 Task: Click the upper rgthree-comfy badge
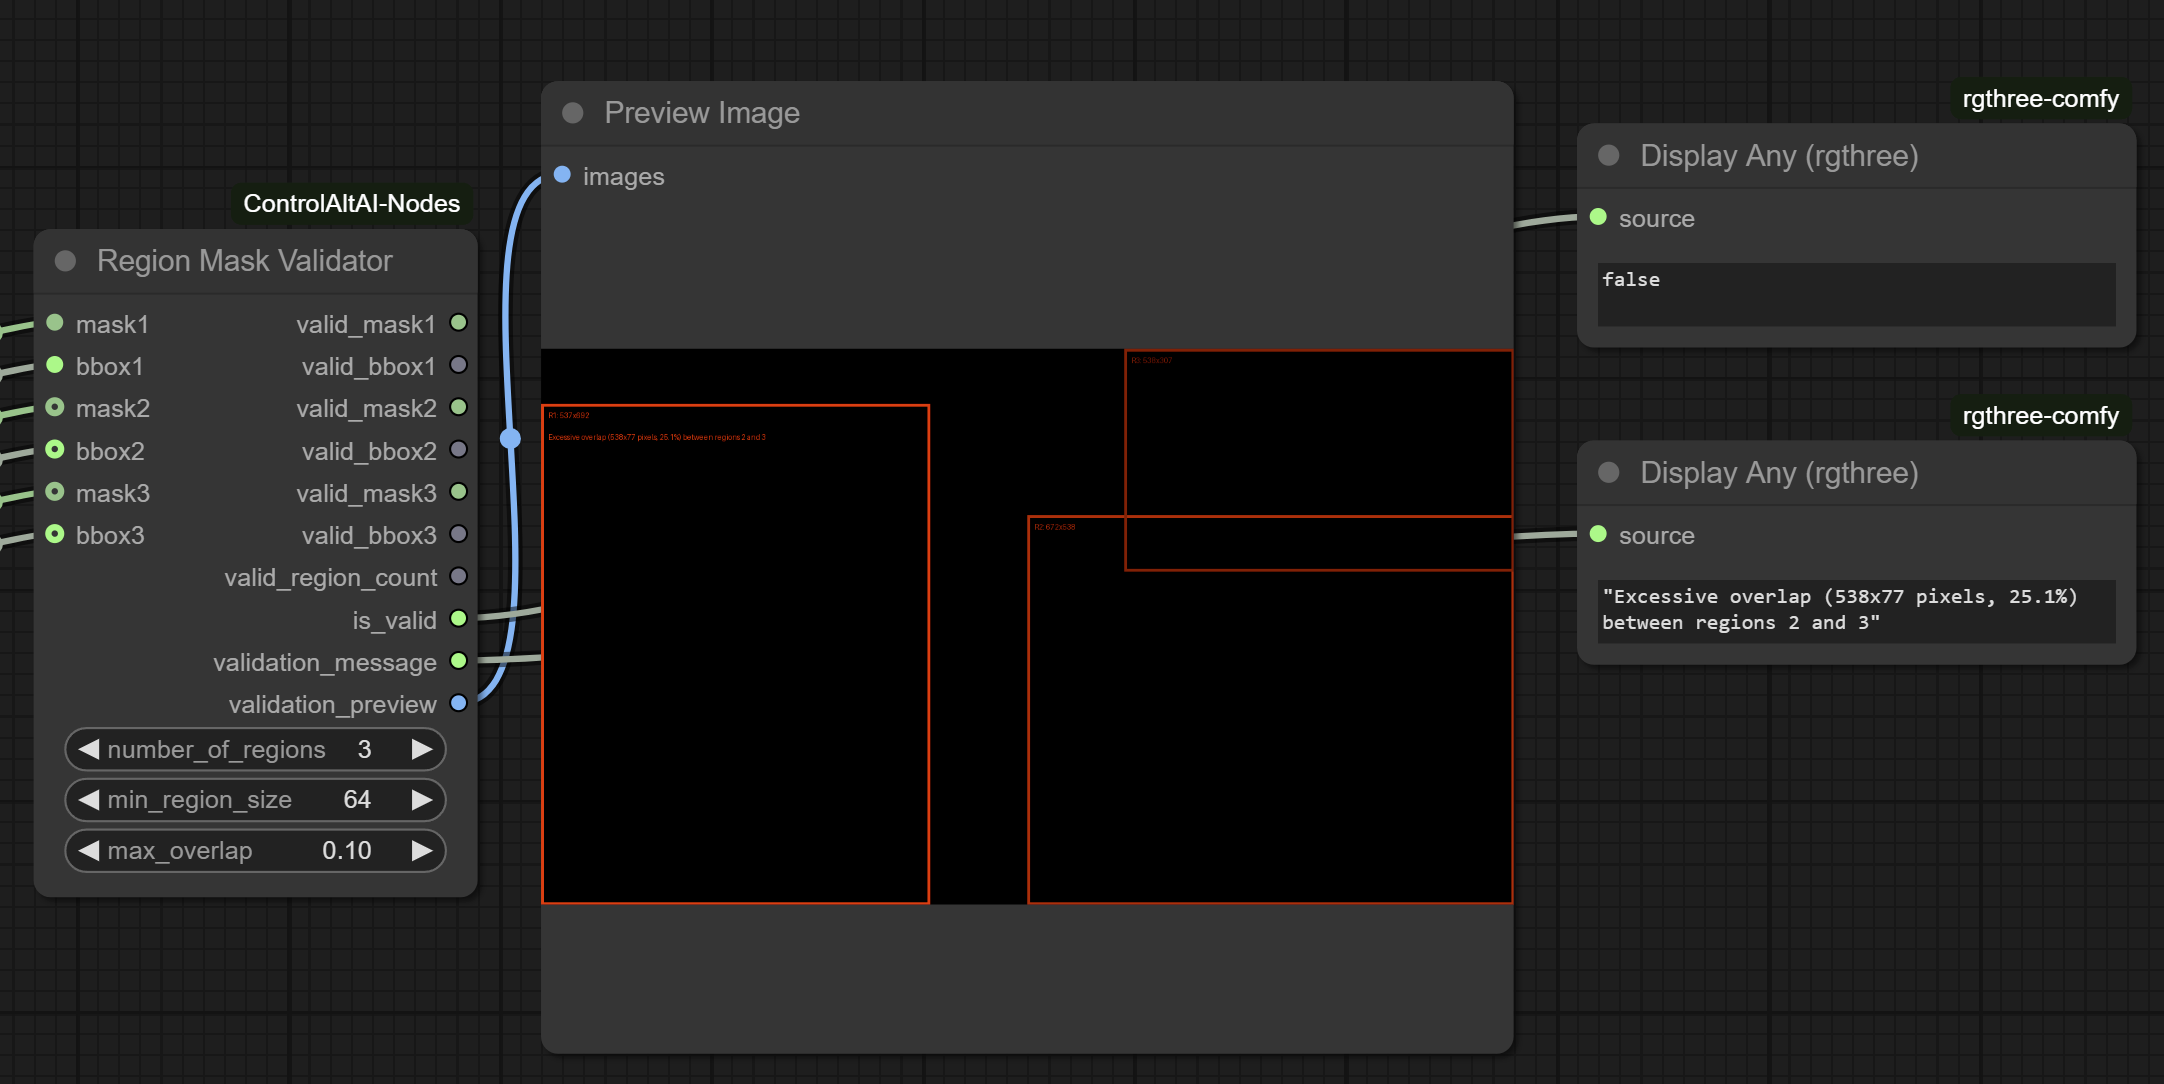pos(2040,99)
